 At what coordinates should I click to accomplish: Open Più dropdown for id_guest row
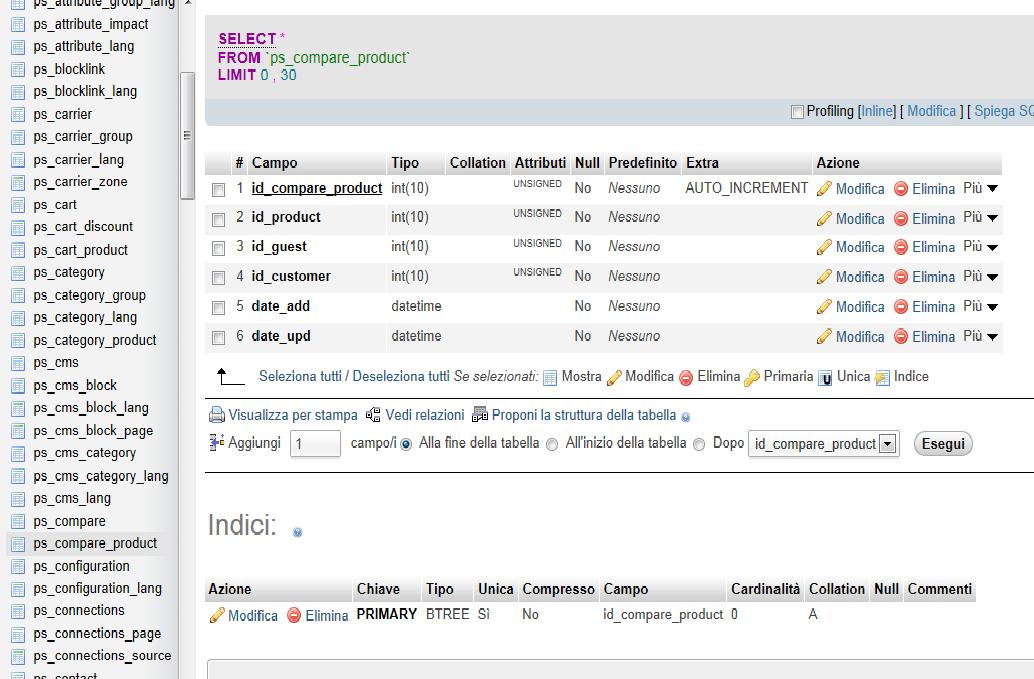[981, 247]
